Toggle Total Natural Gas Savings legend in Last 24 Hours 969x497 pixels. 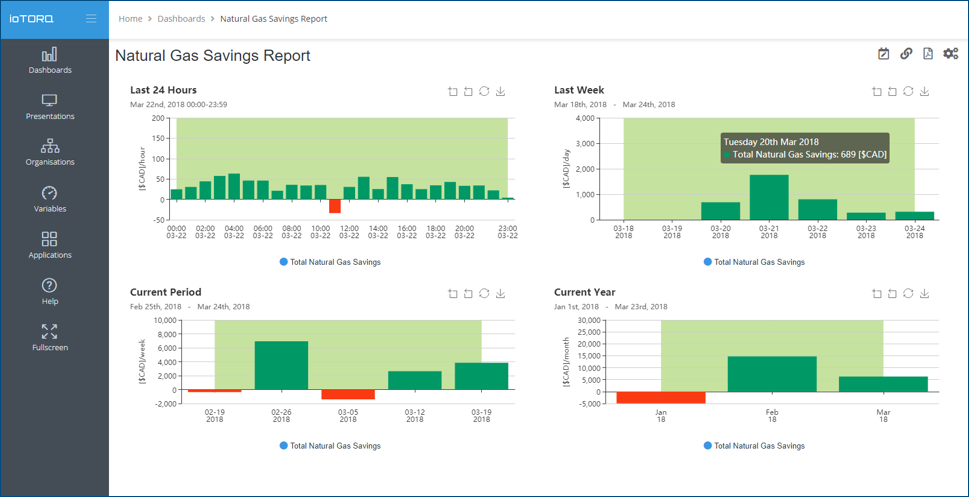(331, 262)
